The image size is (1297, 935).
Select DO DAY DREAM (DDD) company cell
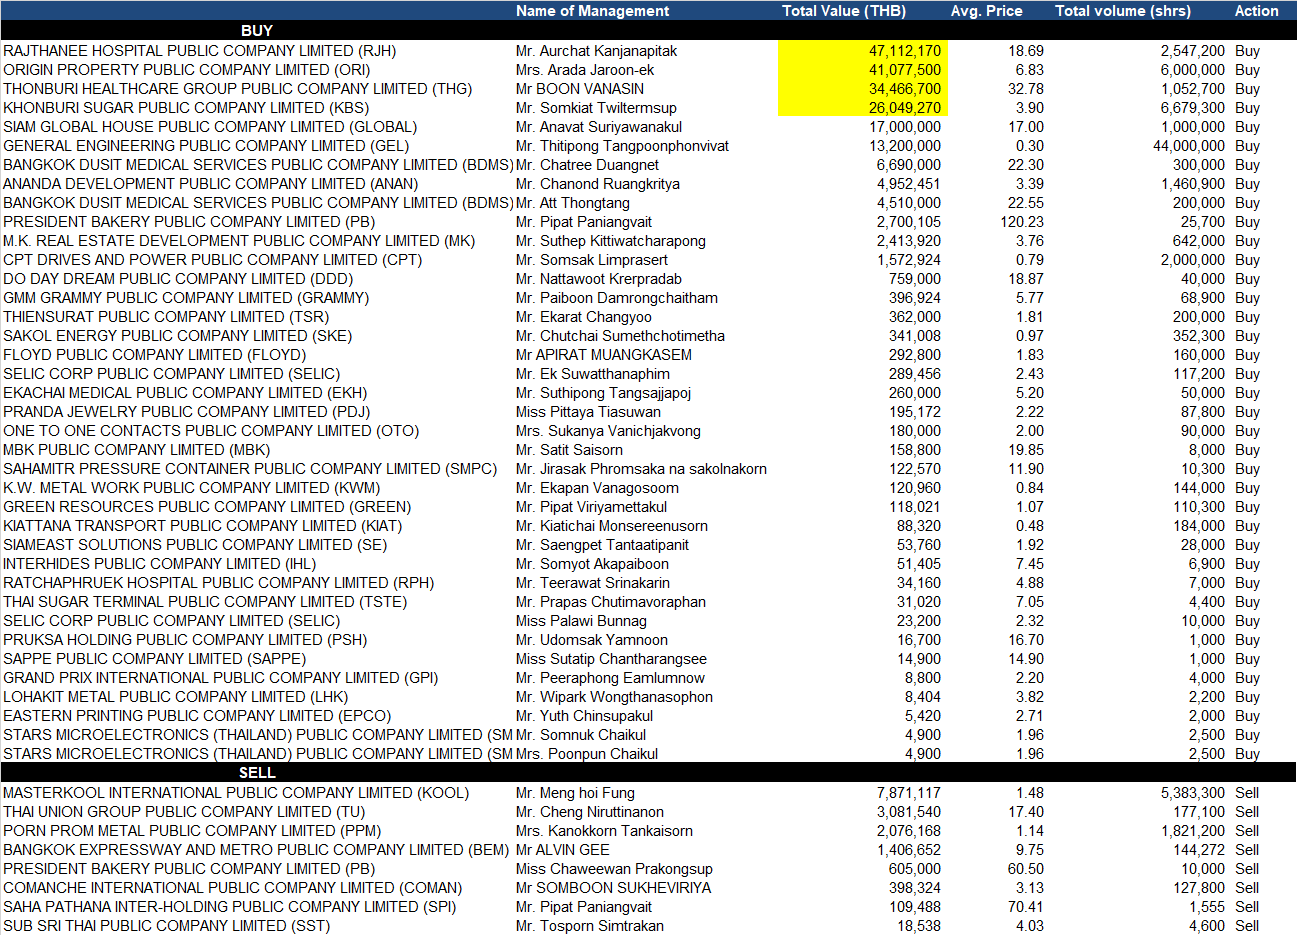[178, 279]
